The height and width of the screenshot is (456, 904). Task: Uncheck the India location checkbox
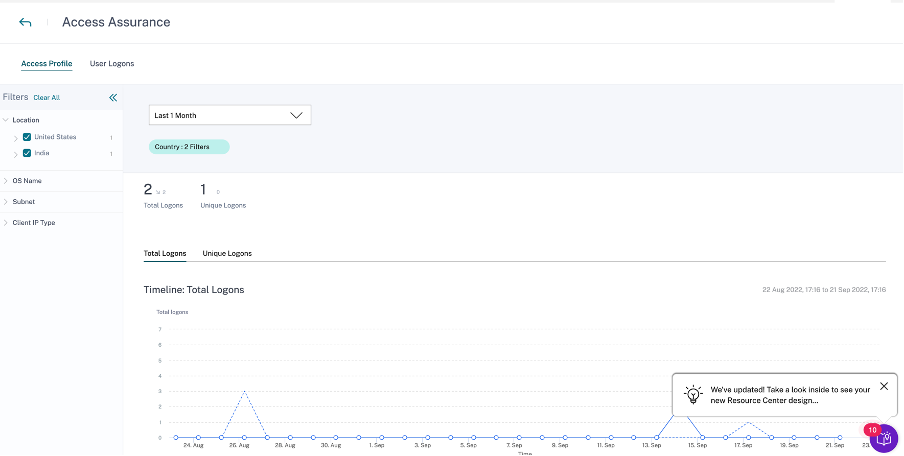pos(28,153)
